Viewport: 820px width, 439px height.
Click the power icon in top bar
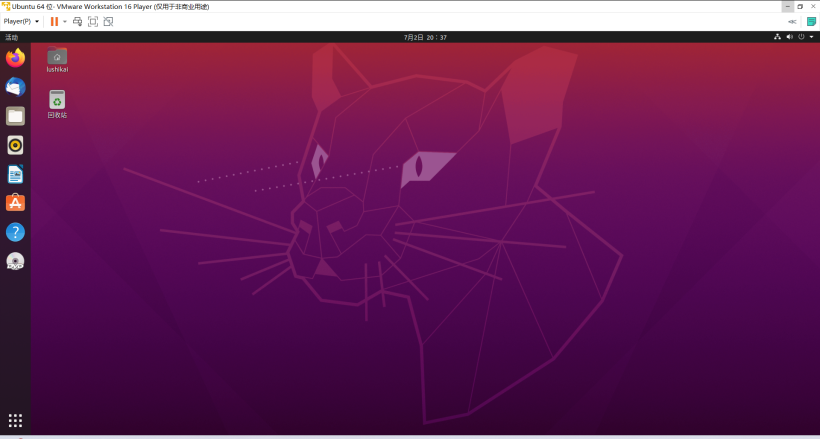point(801,37)
